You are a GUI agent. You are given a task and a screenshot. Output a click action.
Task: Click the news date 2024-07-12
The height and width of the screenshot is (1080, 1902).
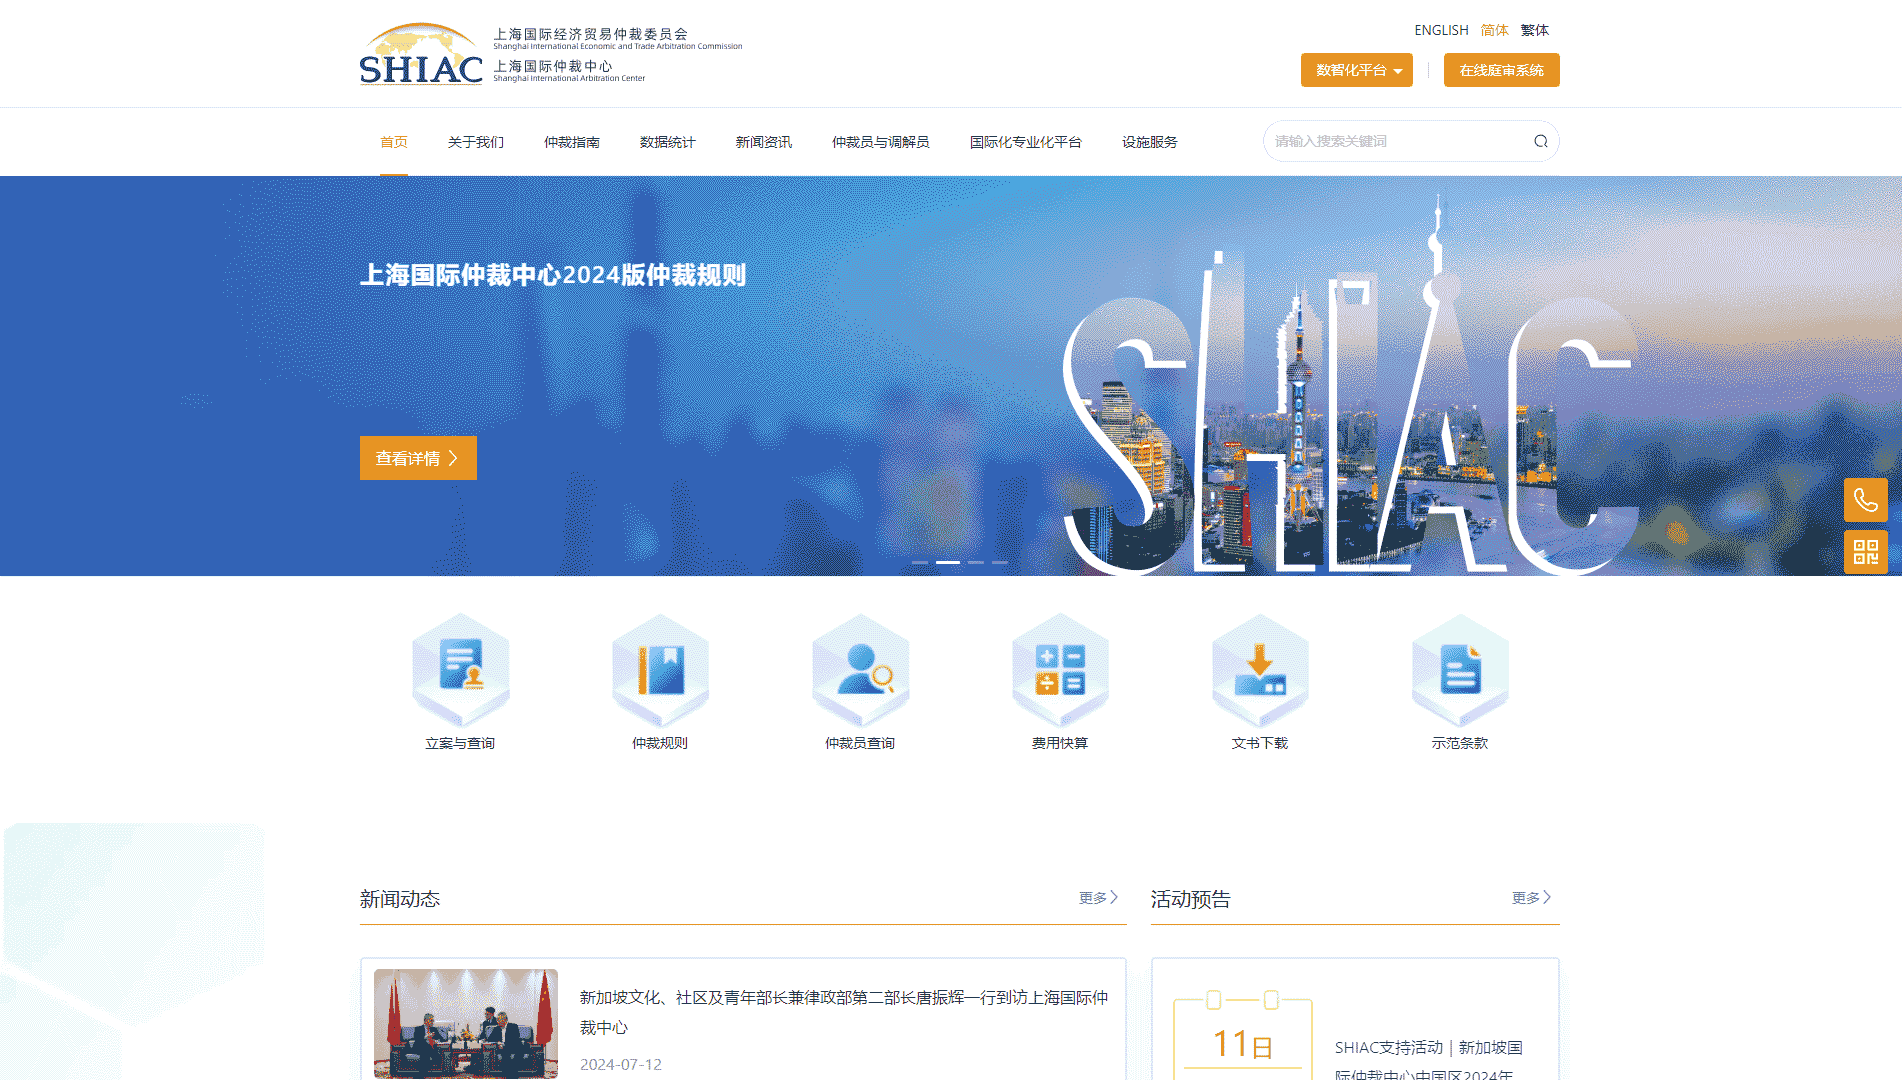621,1064
